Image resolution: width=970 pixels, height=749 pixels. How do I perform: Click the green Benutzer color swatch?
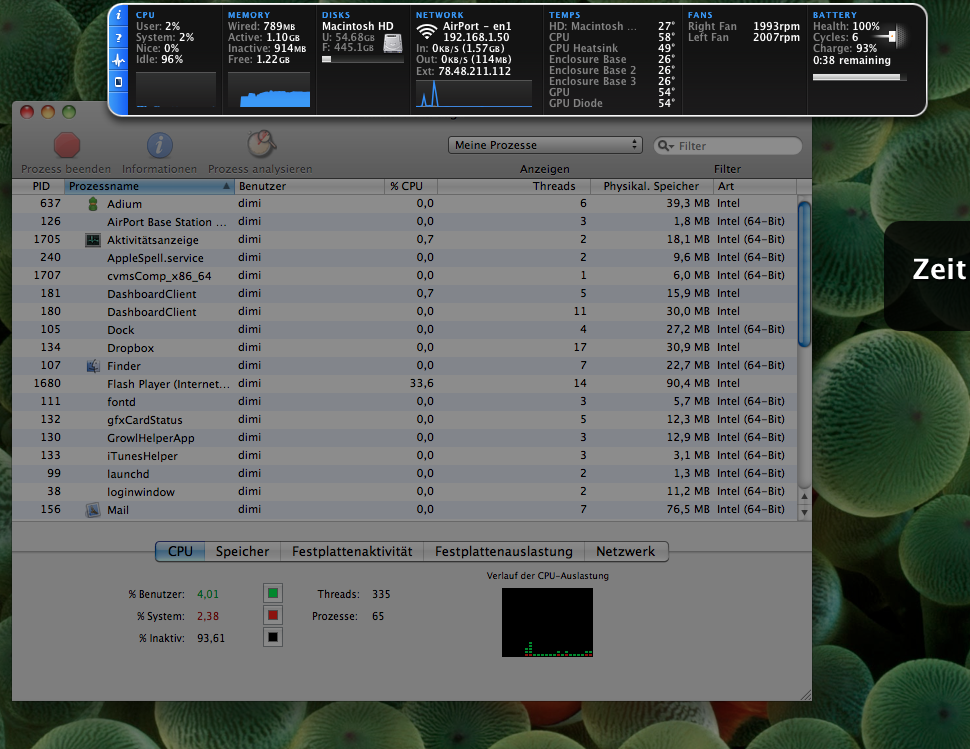pyautogui.click(x=273, y=594)
